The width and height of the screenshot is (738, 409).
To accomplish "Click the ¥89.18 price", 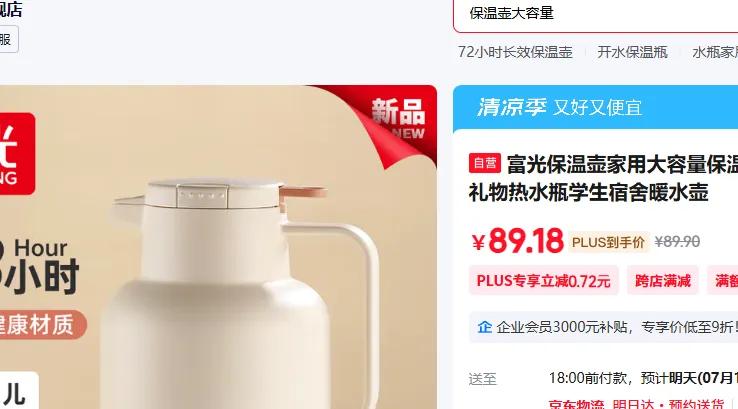I will click(518, 241).
